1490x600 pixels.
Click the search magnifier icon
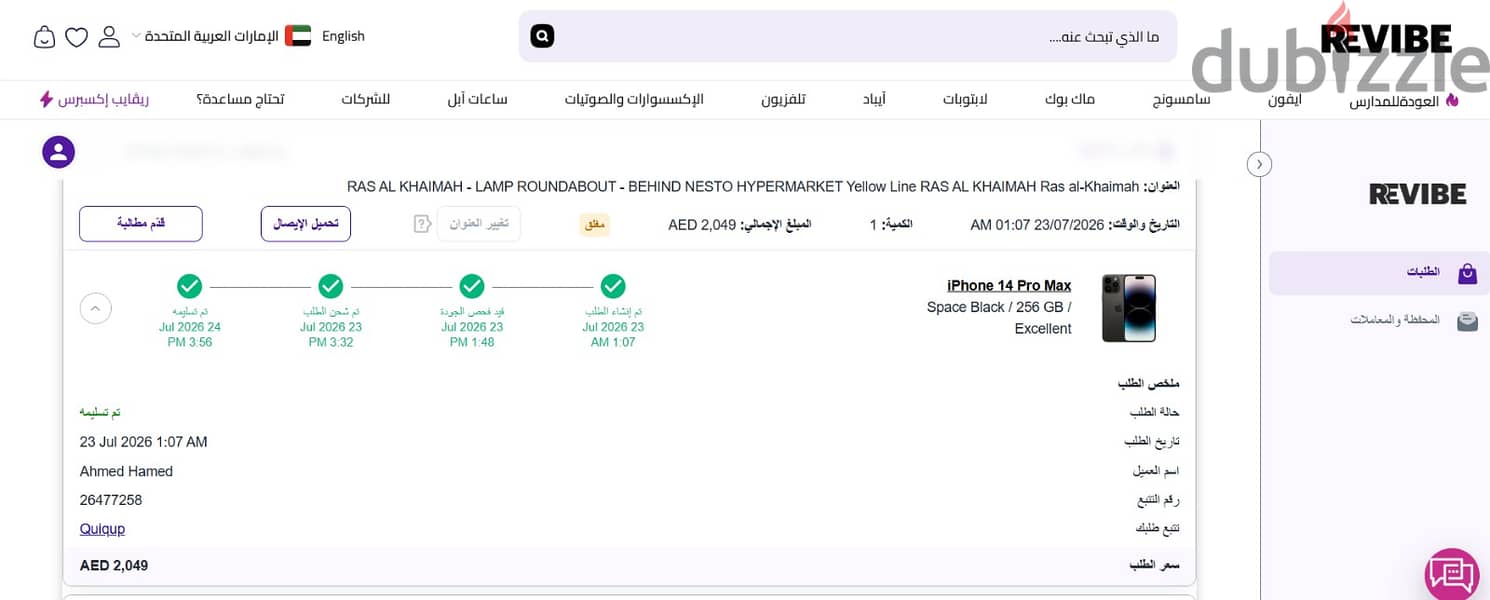pyautogui.click(x=542, y=37)
